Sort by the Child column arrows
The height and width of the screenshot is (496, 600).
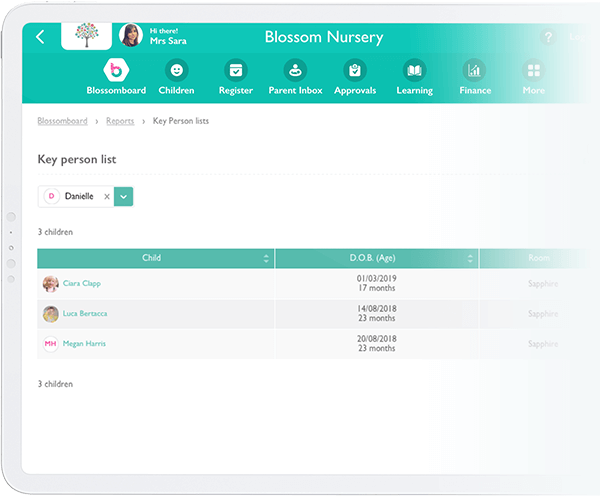tap(266, 258)
